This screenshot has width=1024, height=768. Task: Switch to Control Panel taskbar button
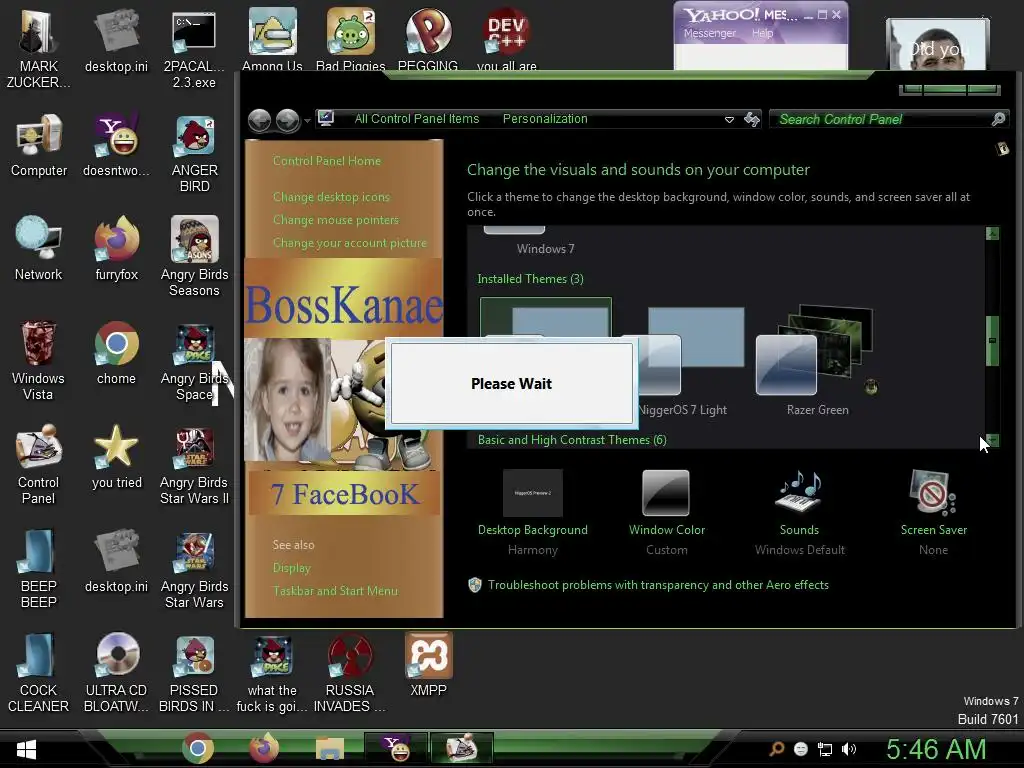pyautogui.click(x=461, y=748)
